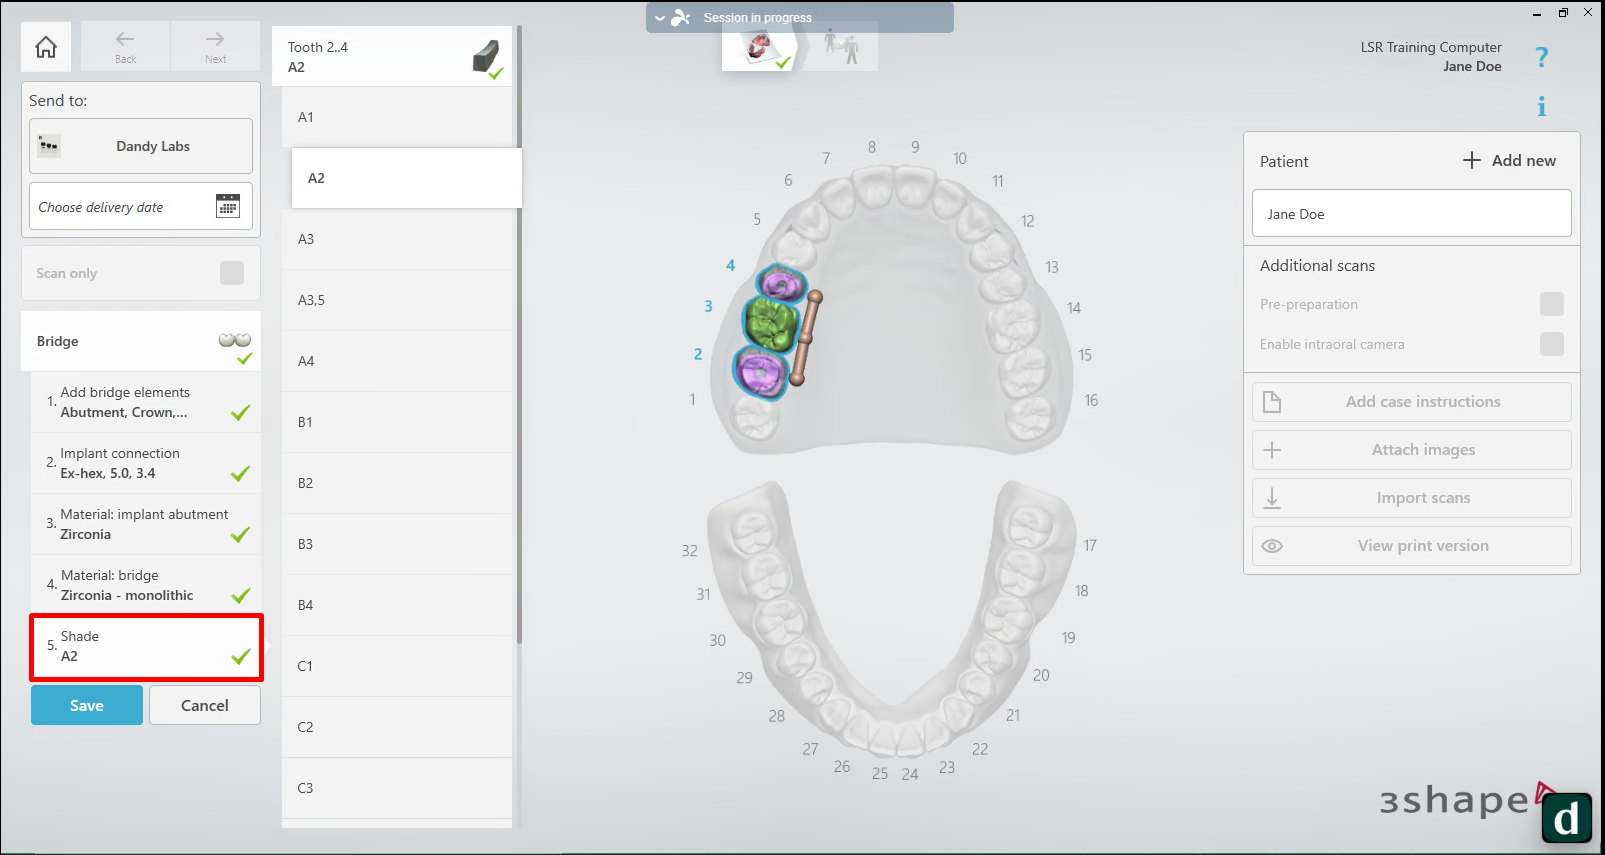Enable the Scan only checkbox
1605x855 pixels.
[x=232, y=273]
